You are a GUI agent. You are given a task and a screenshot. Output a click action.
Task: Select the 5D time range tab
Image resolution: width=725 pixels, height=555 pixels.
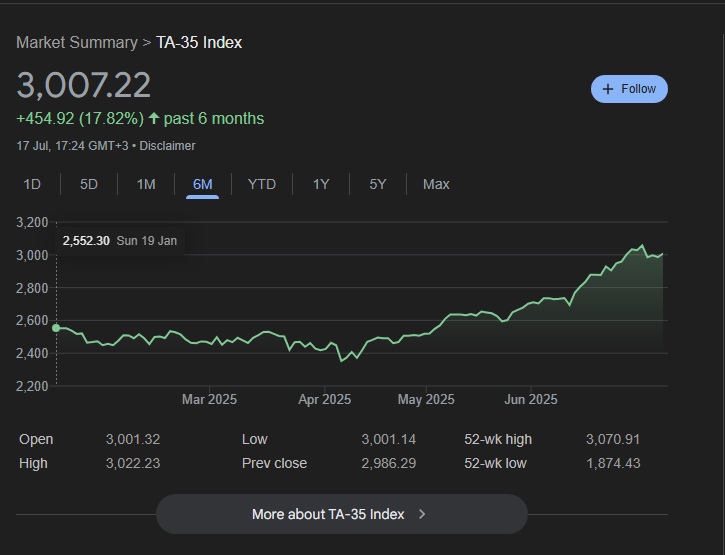click(x=89, y=184)
